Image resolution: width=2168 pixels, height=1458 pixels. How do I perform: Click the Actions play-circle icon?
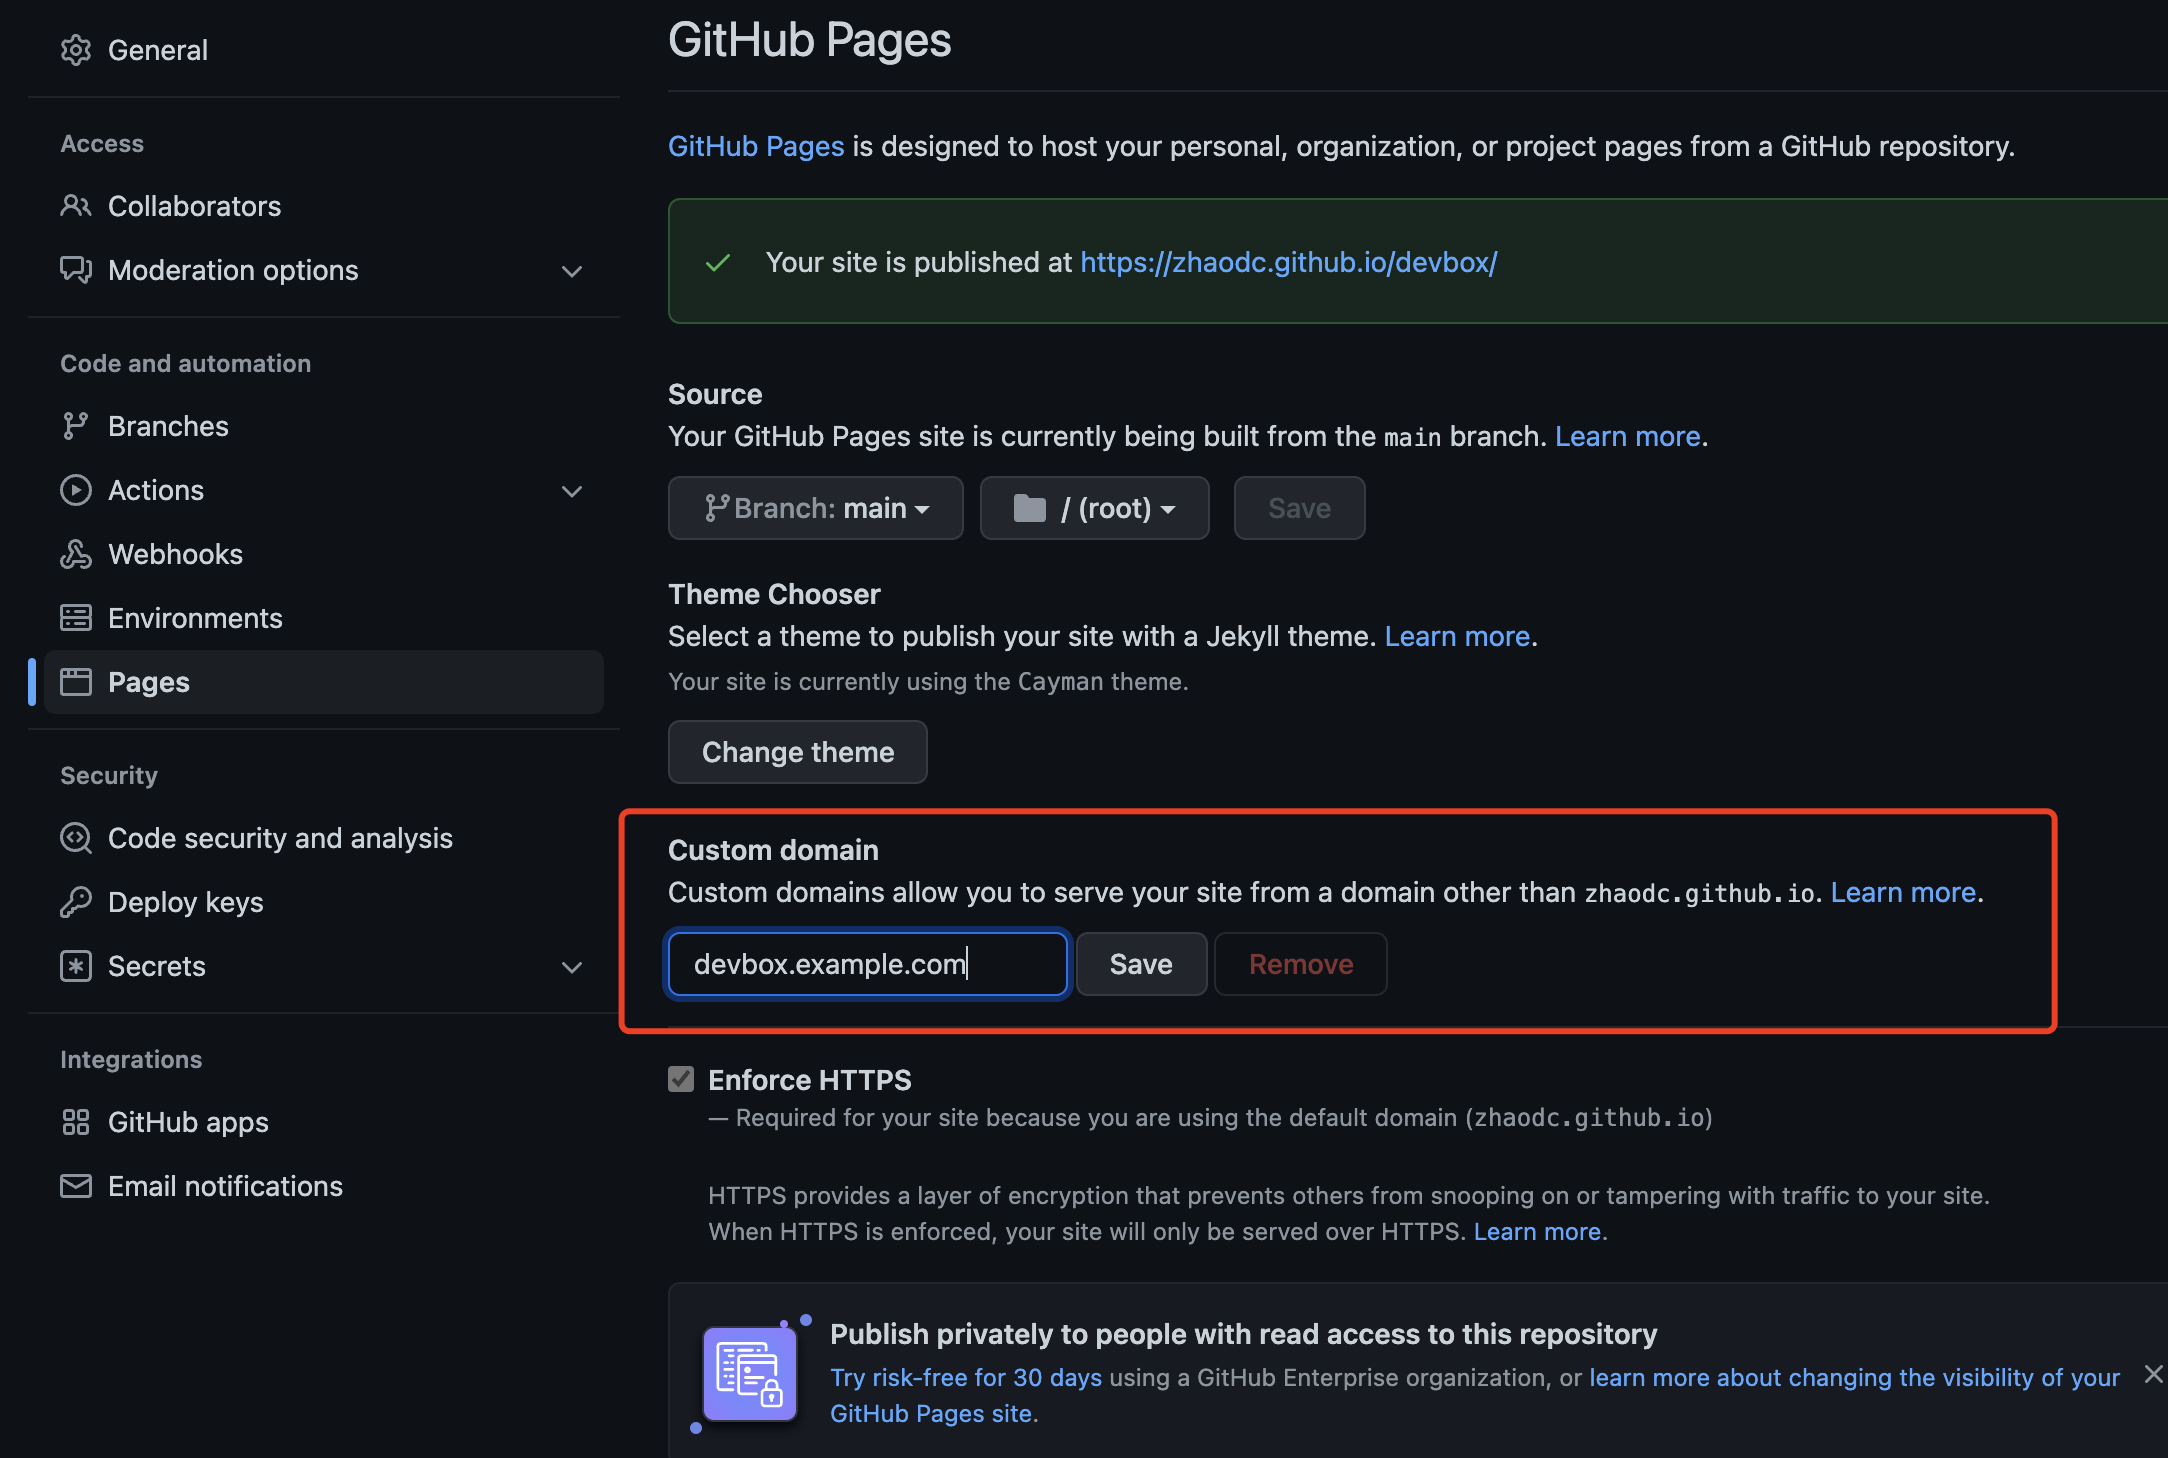point(76,490)
